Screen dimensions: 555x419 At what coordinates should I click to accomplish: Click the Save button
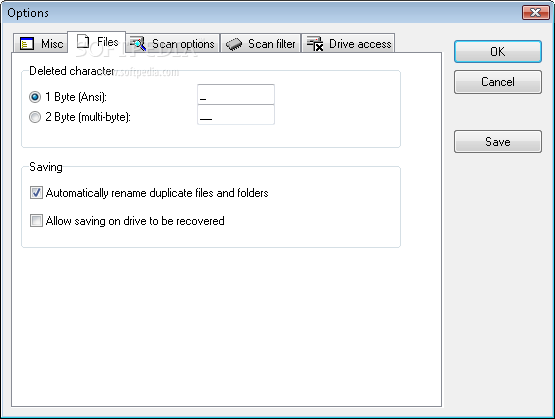498,142
